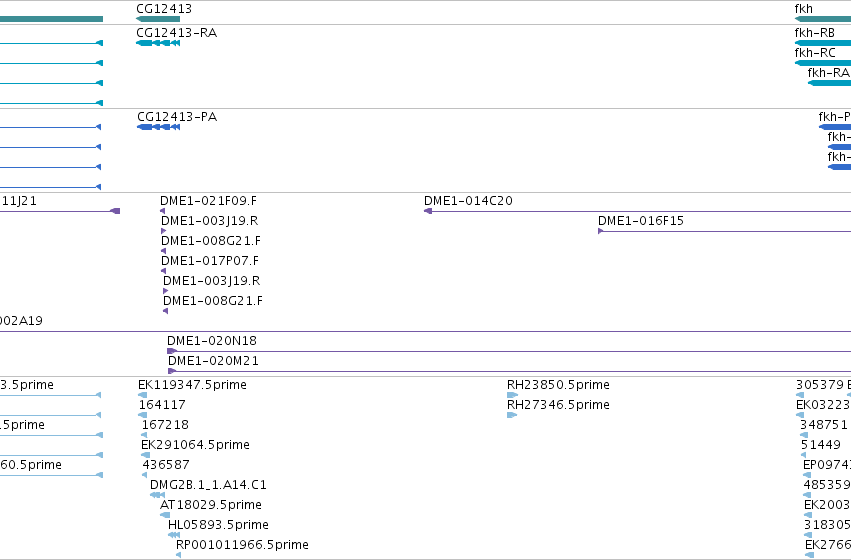This screenshot has height=560, width=851.
Task: Click the RP001011966.5prime EST label
Action: 242,545
